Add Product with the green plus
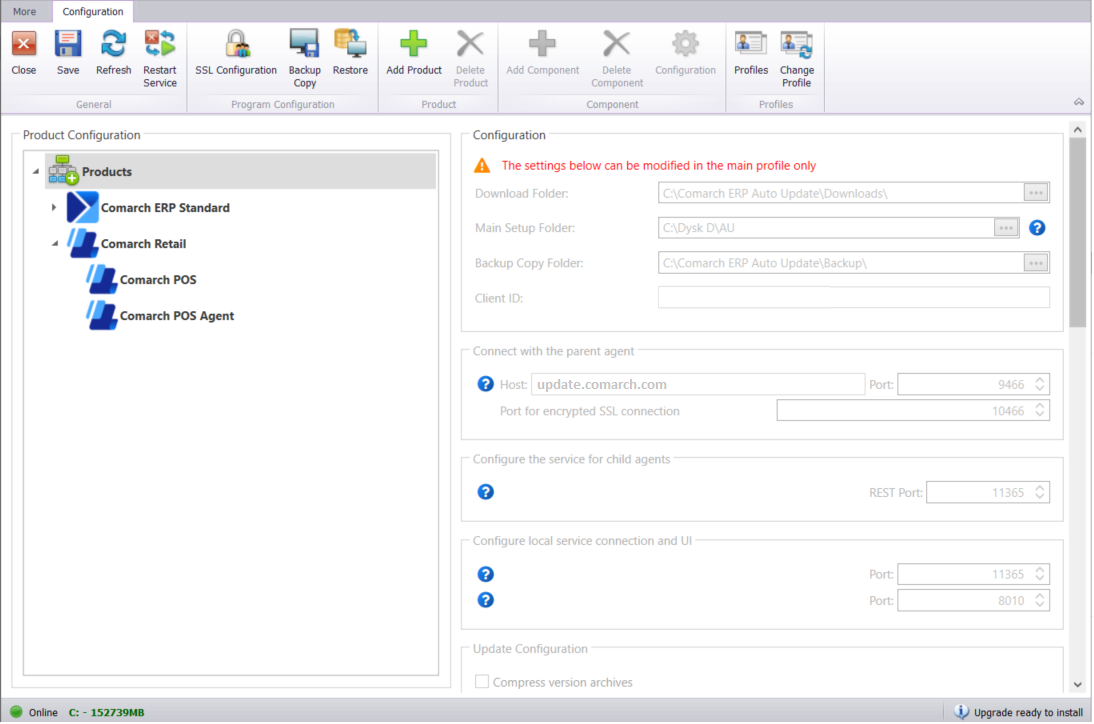Screen dimensions: 1094x724 [414, 45]
